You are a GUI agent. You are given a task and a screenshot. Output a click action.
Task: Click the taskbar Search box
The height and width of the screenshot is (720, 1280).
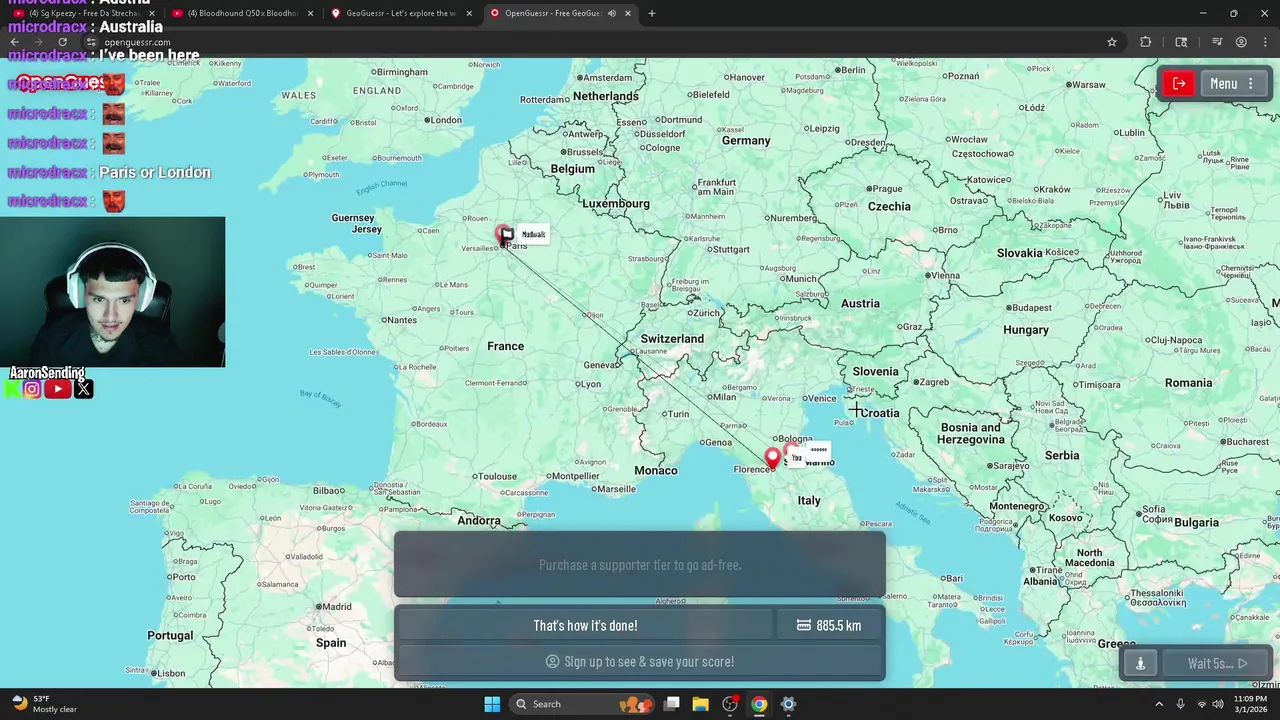(x=580, y=704)
